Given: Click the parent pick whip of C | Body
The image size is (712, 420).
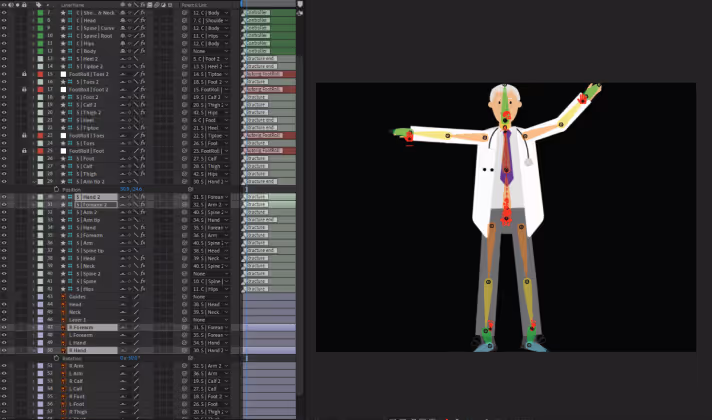Looking at the screenshot, I should tap(184, 51).
